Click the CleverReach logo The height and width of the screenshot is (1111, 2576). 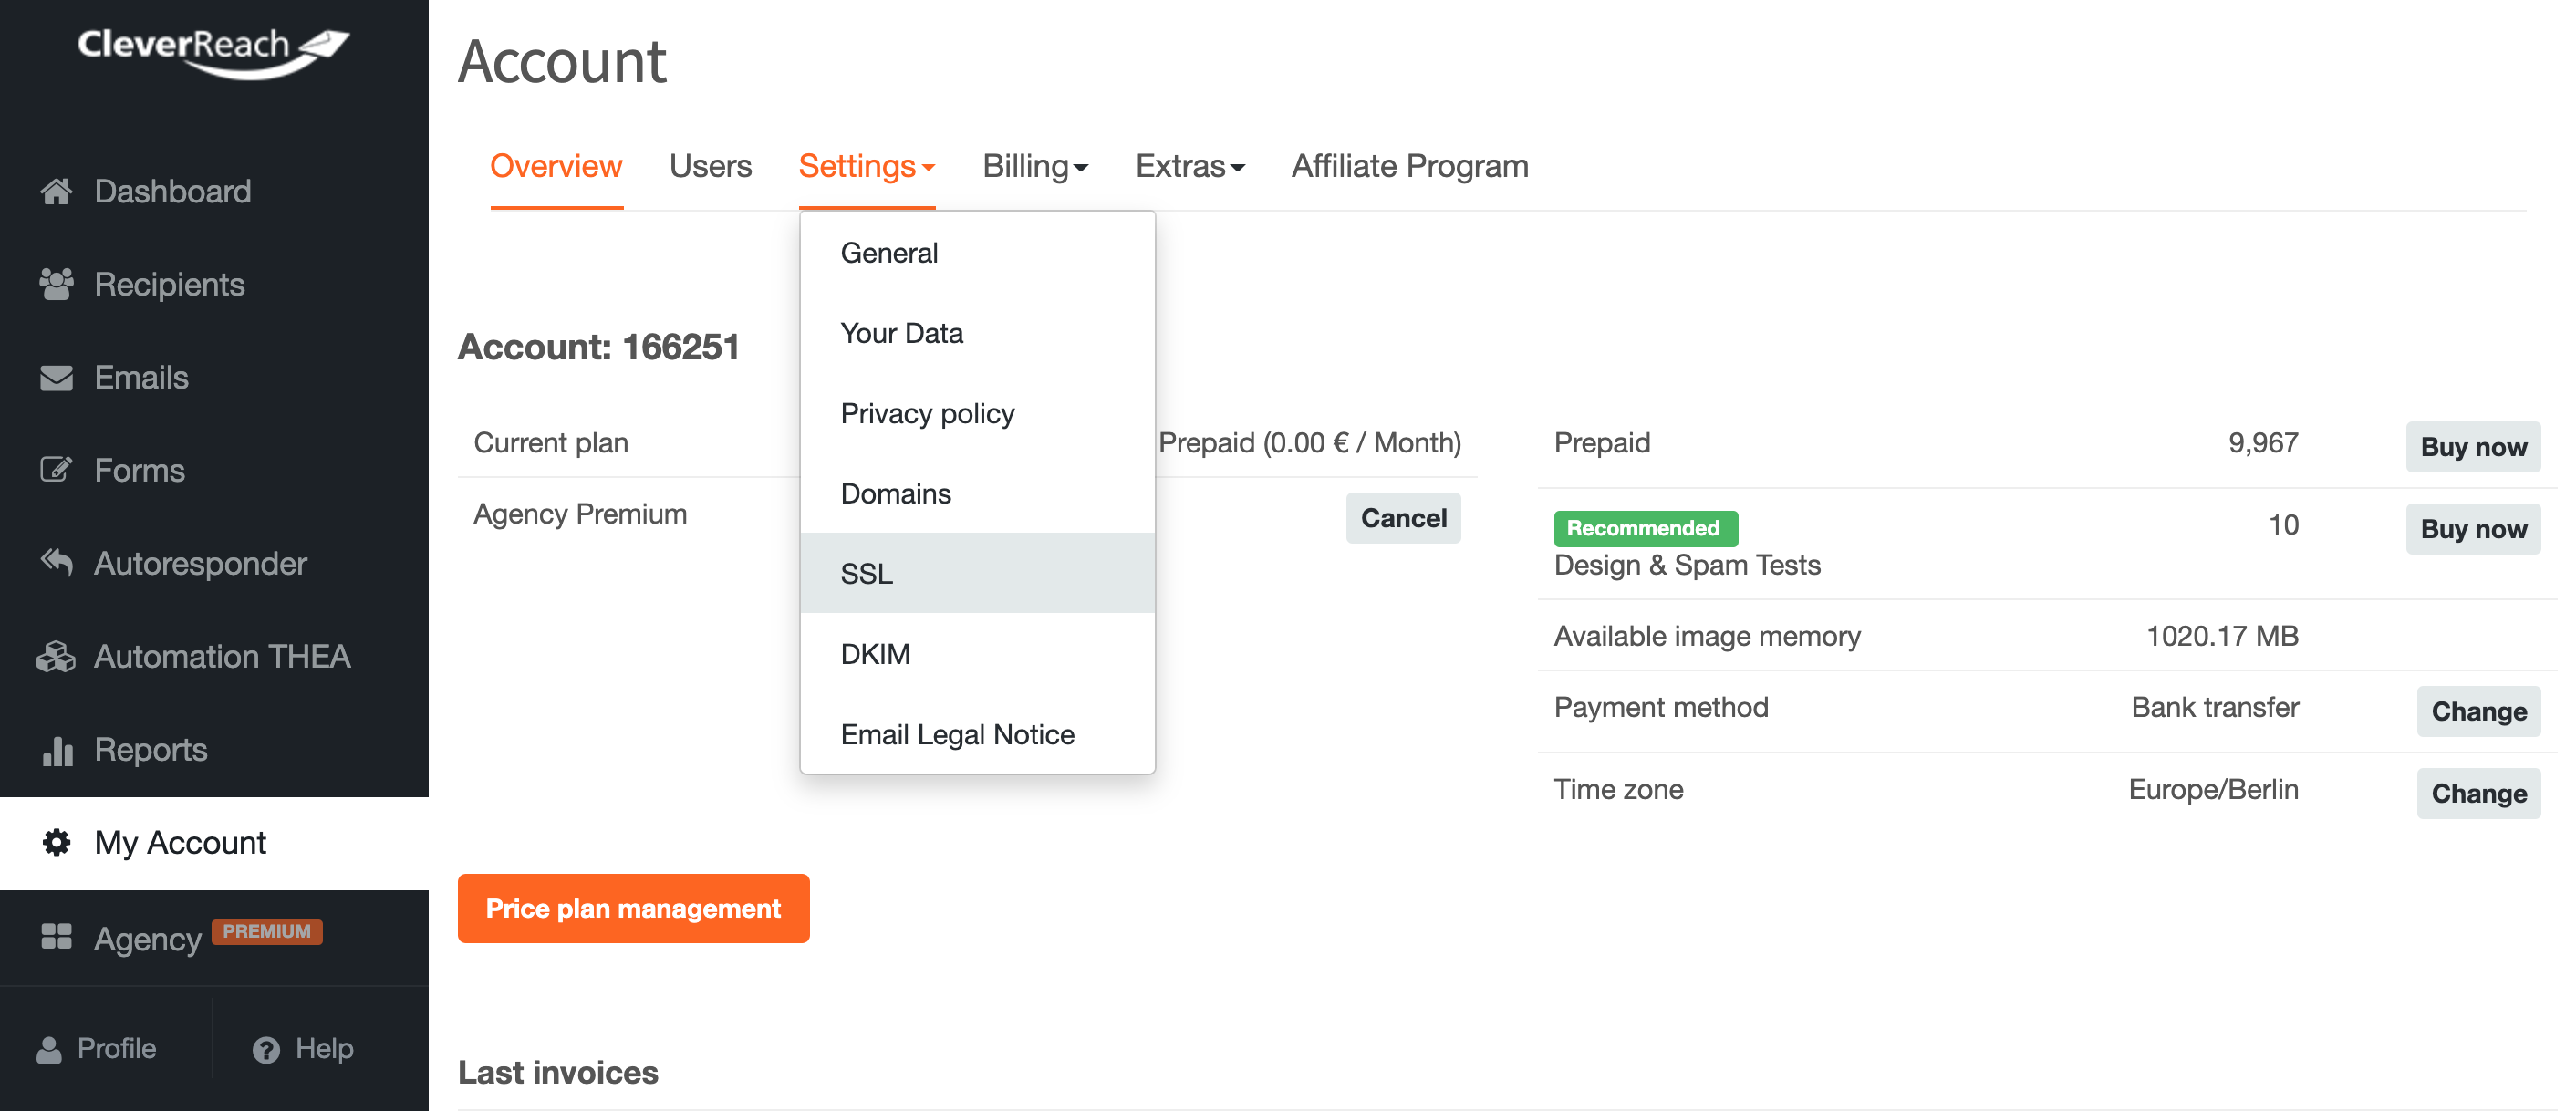(214, 51)
